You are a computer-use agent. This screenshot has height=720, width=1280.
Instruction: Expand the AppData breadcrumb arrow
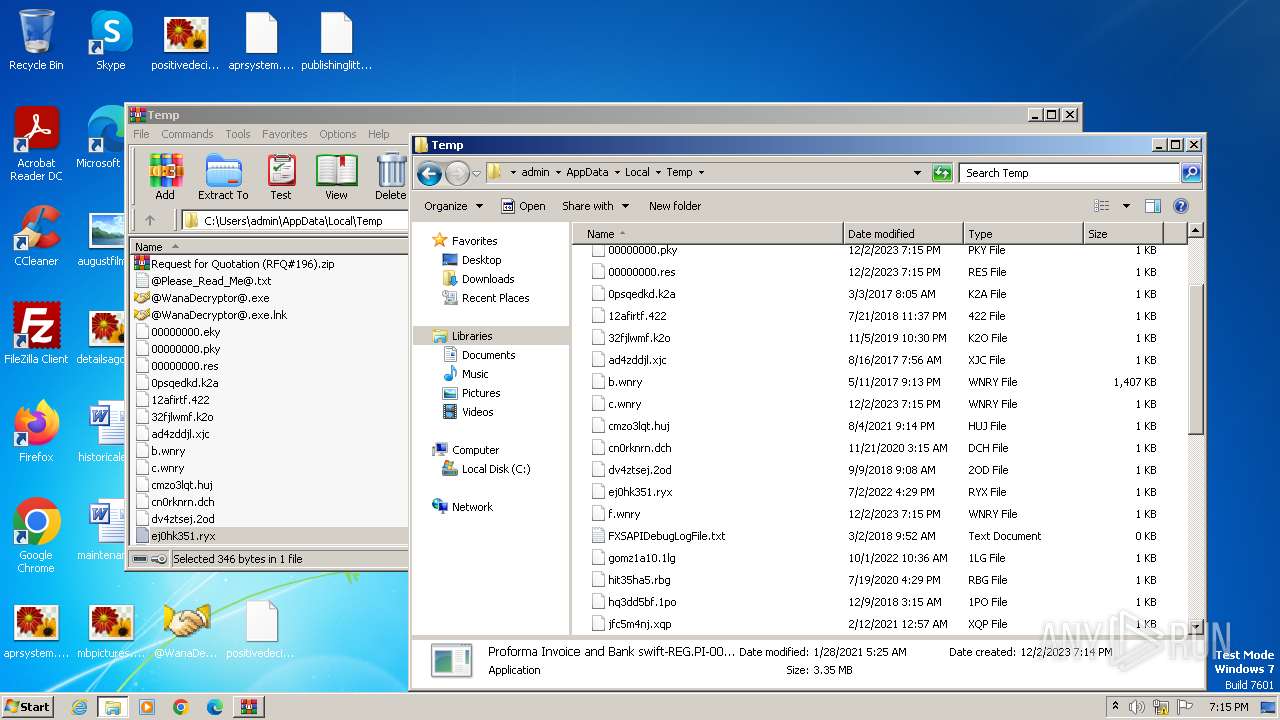(x=617, y=173)
